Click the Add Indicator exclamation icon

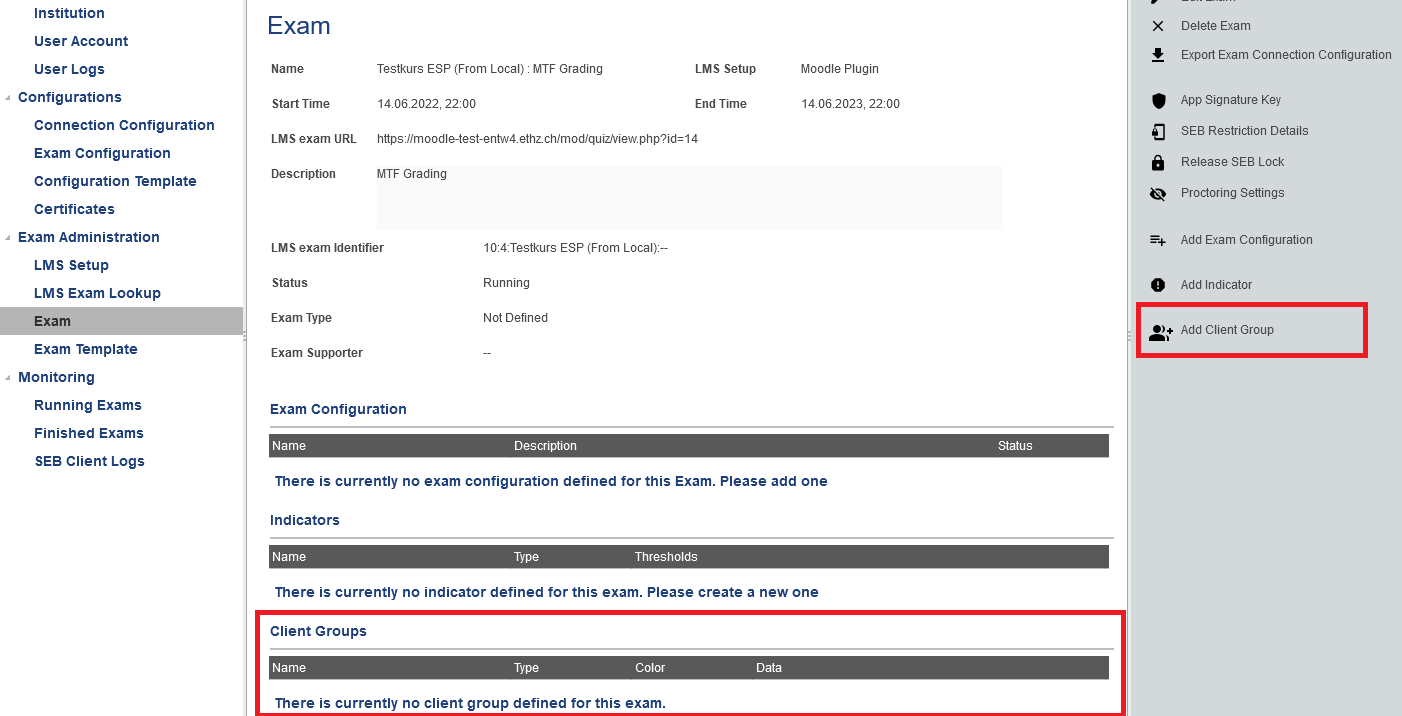coord(1158,285)
